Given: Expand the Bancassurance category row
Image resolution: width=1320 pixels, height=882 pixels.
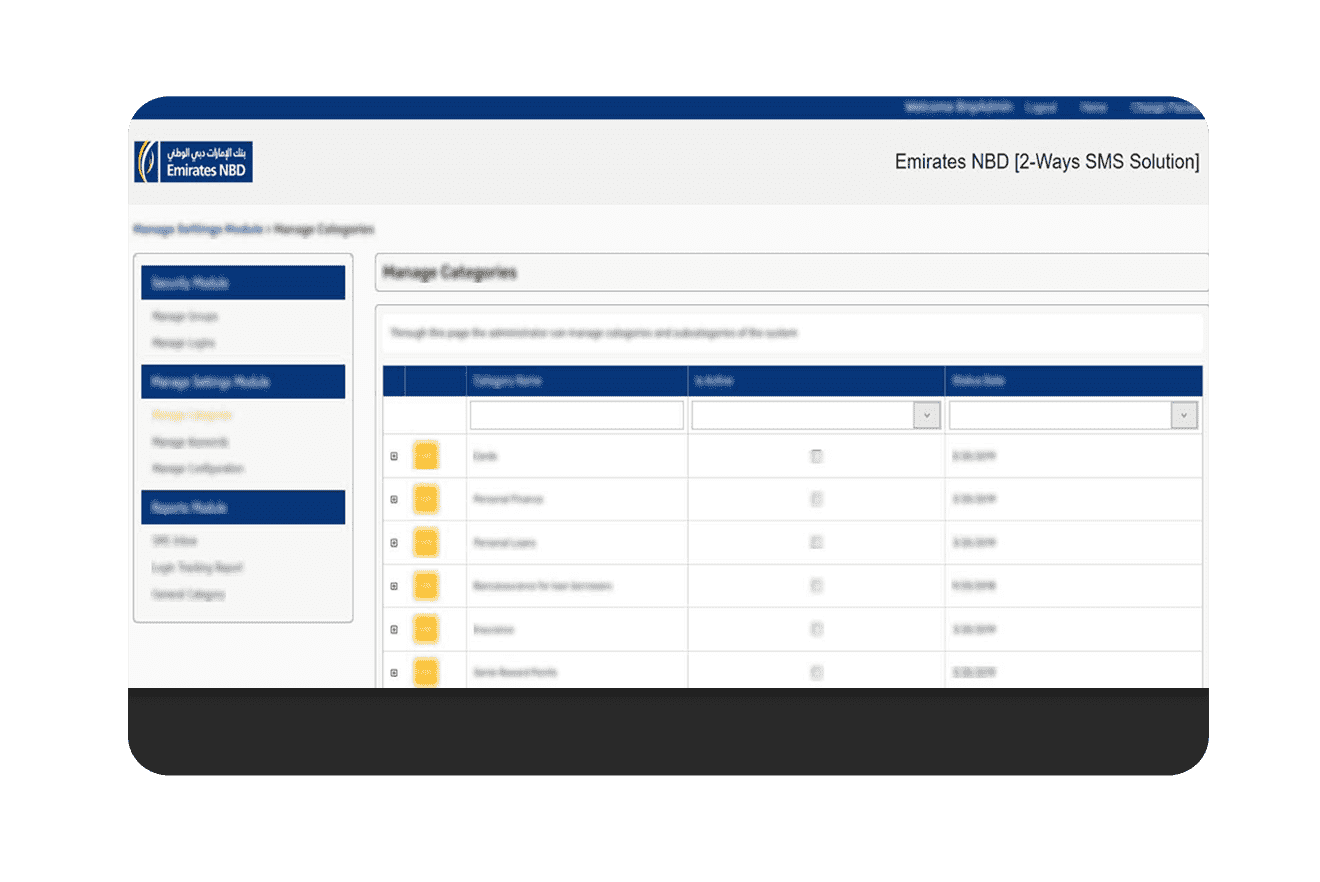Looking at the screenshot, I should [394, 586].
